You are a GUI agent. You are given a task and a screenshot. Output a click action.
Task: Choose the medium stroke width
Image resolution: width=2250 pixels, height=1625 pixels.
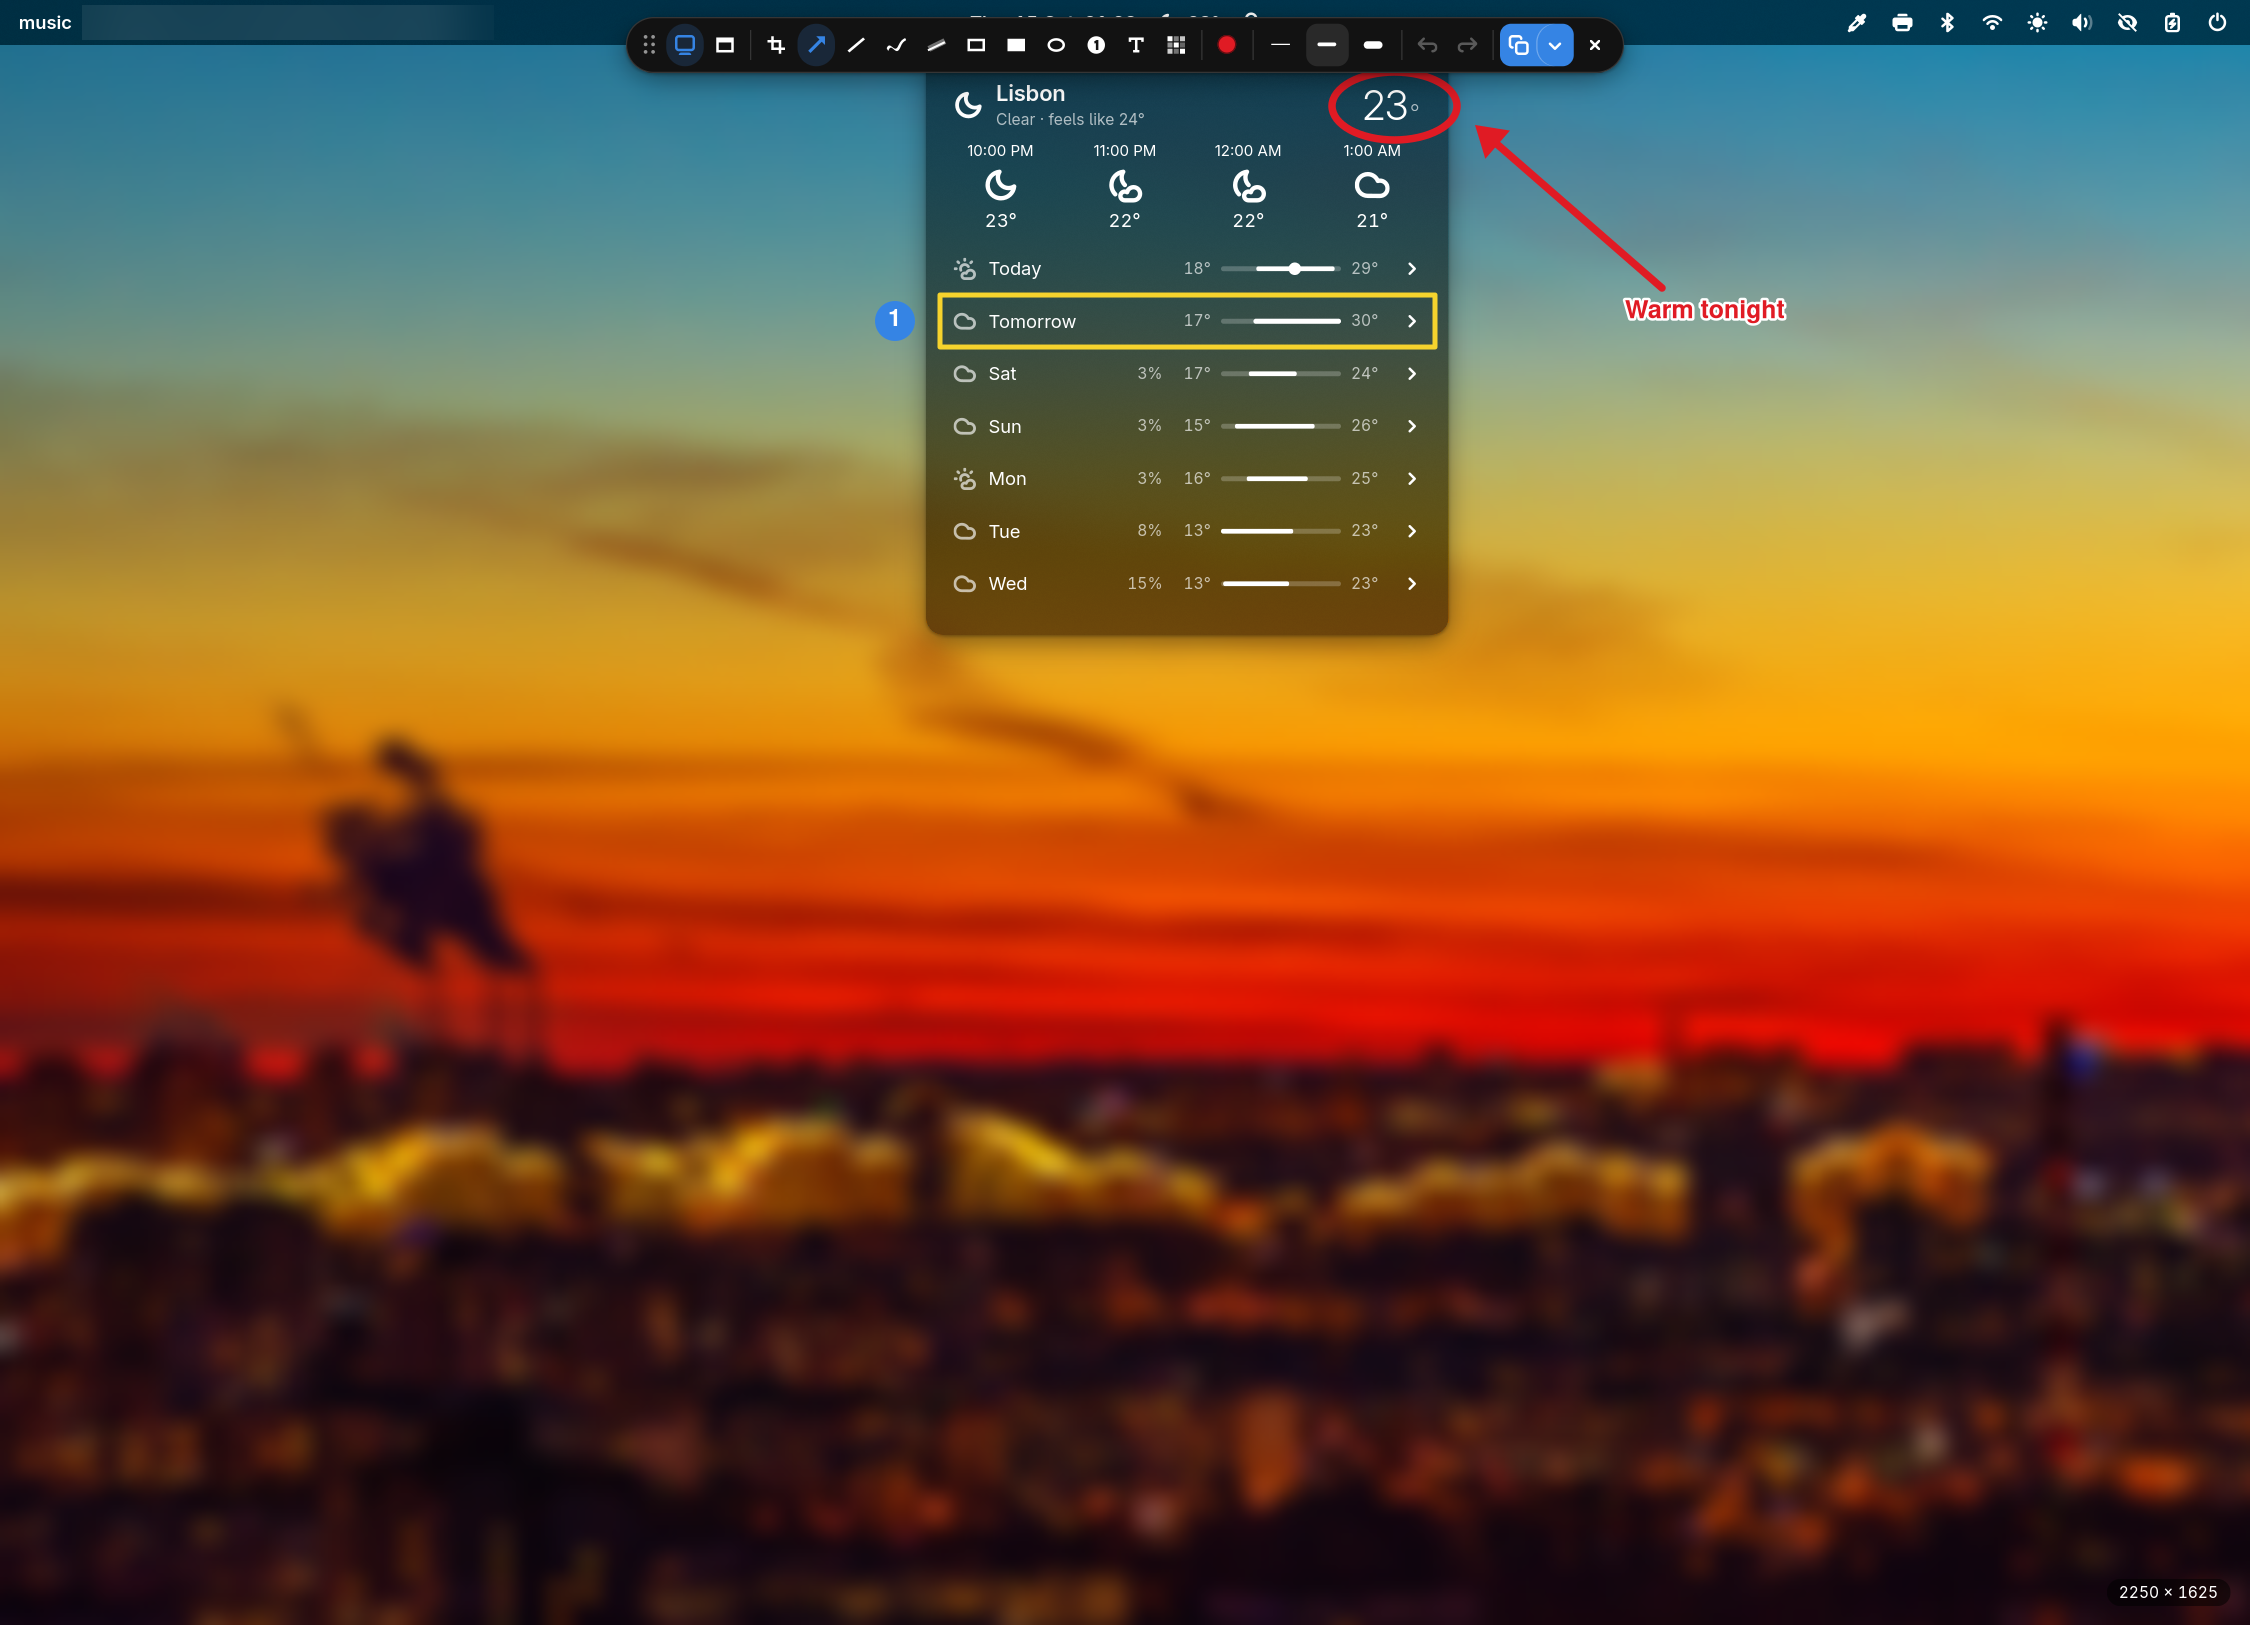pyautogui.click(x=1327, y=45)
